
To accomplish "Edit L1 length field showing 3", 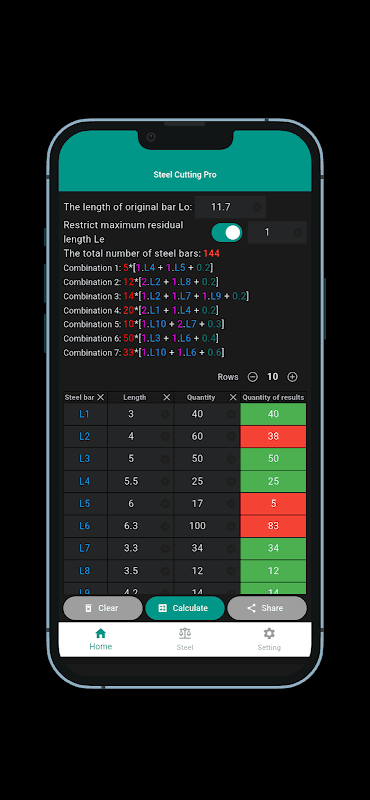I will coord(140,414).
